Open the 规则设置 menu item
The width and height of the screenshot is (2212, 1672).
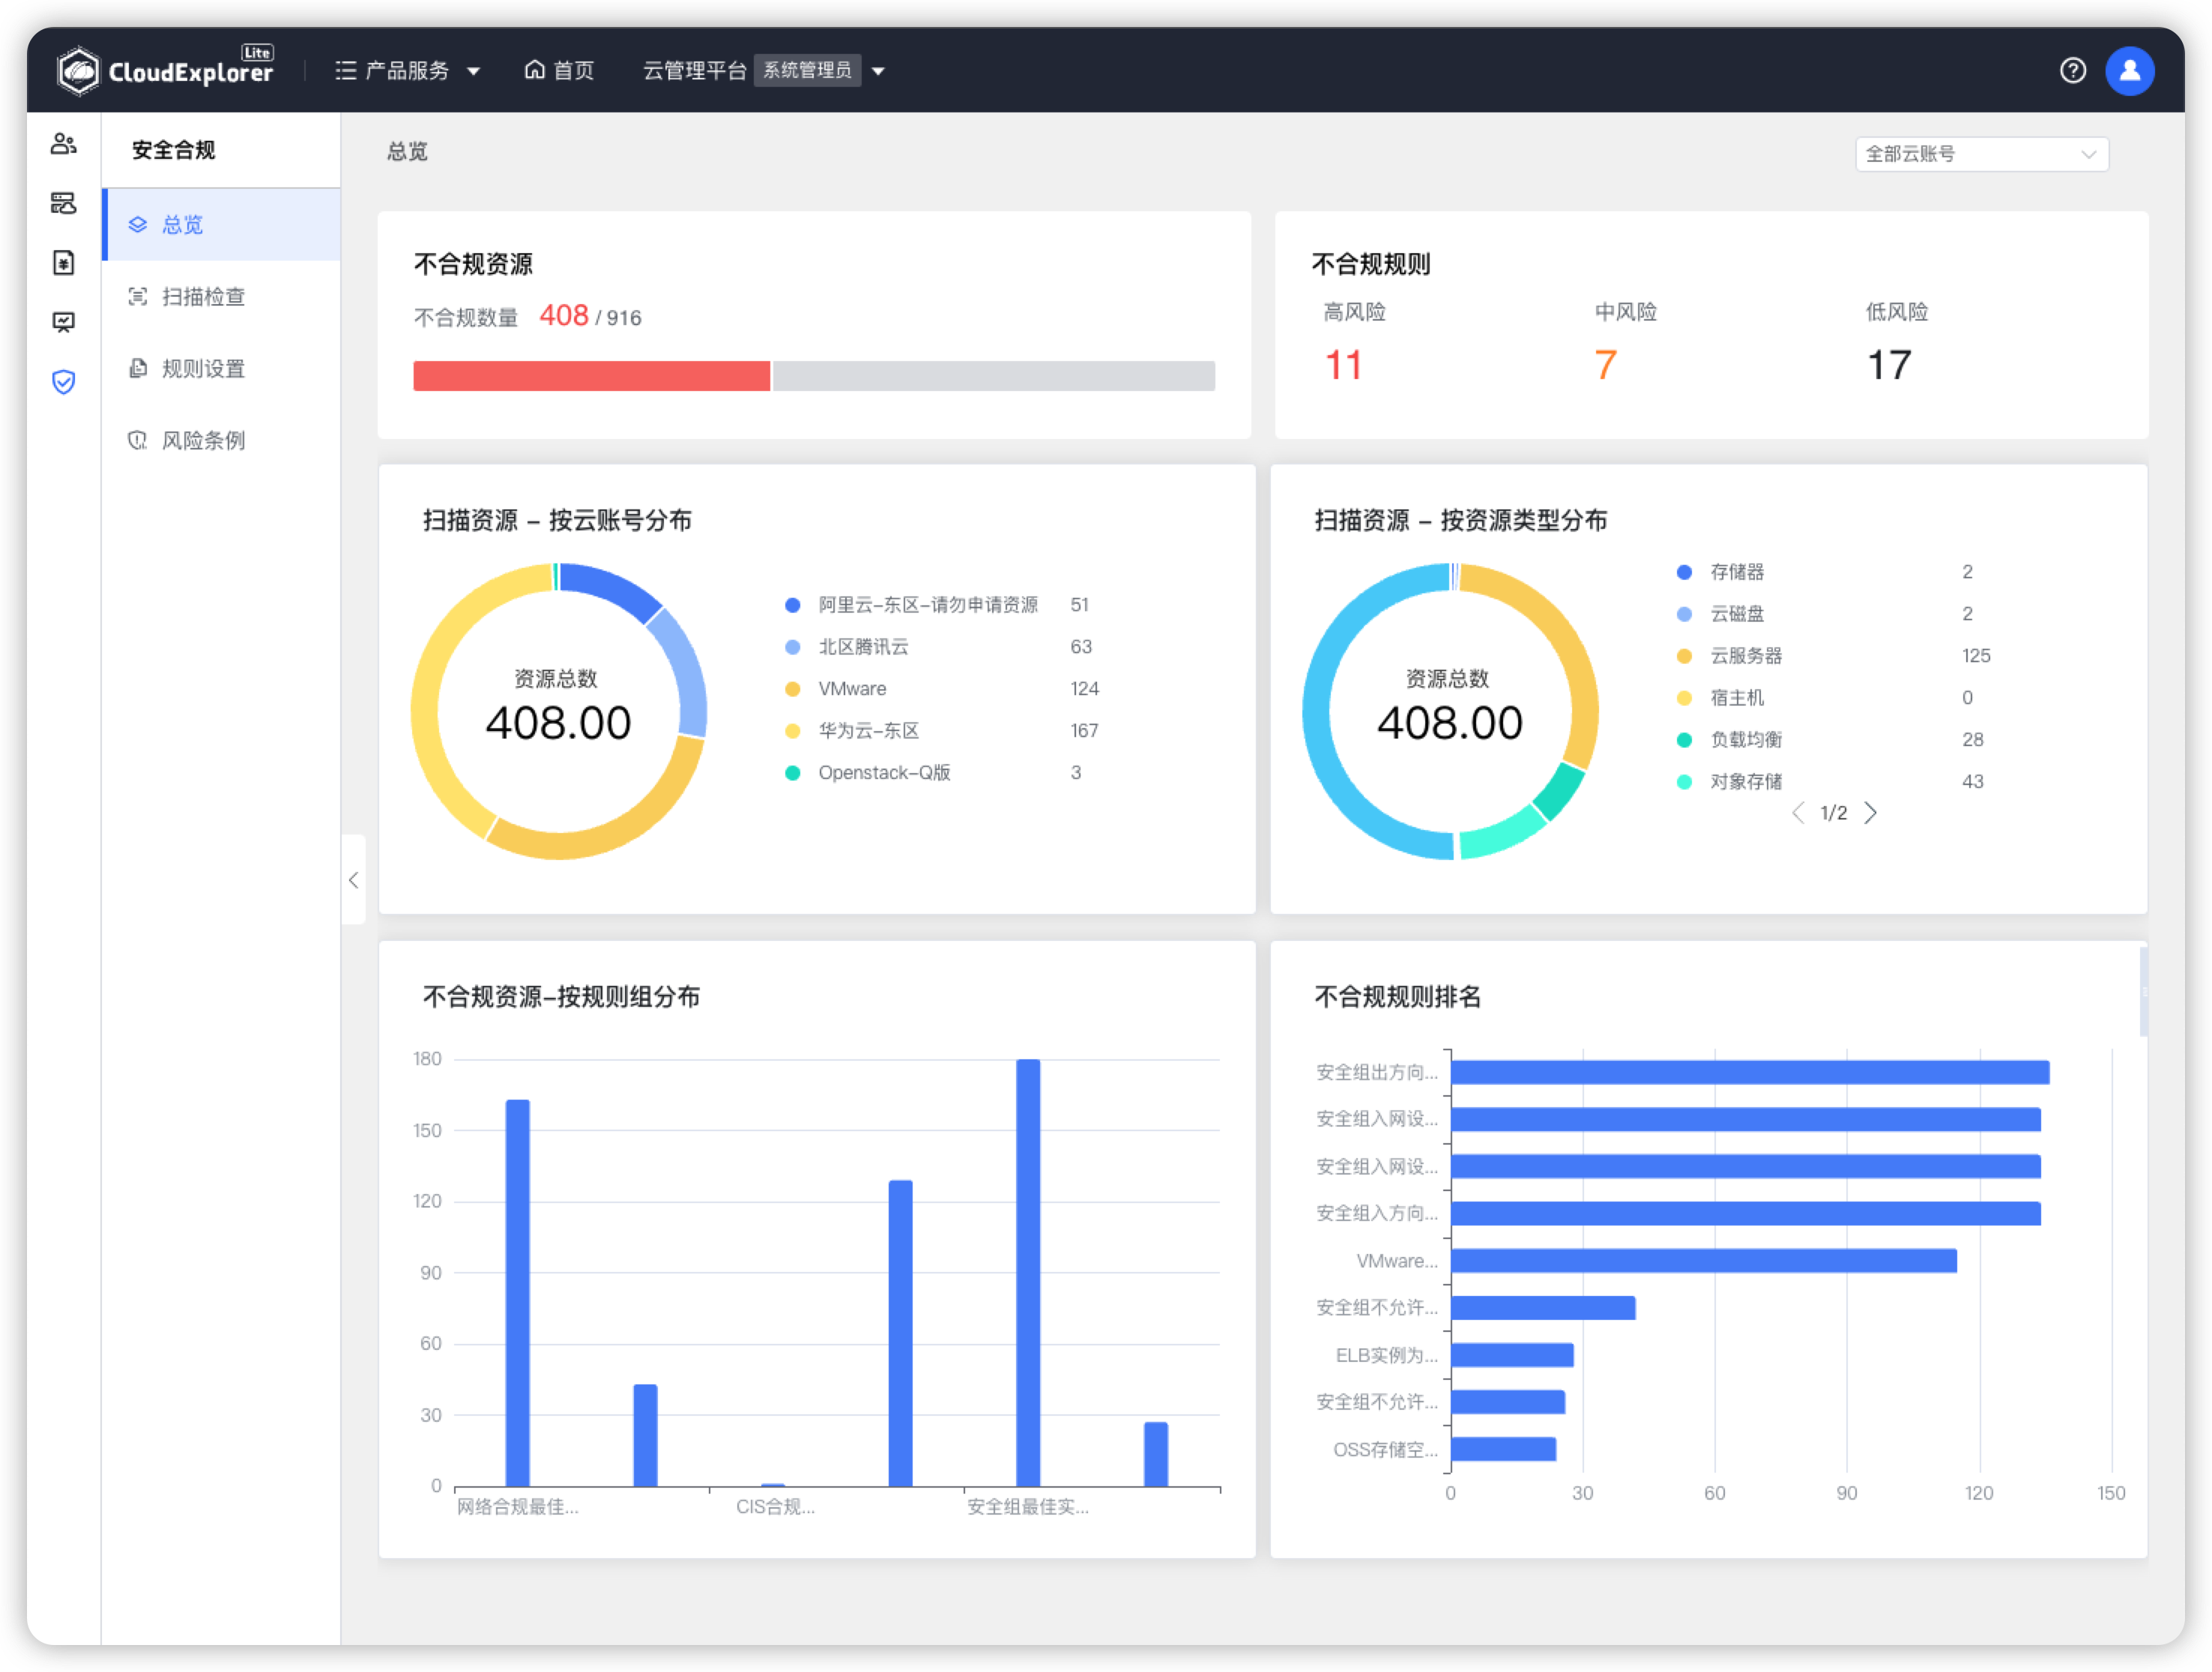coord(202,368)
